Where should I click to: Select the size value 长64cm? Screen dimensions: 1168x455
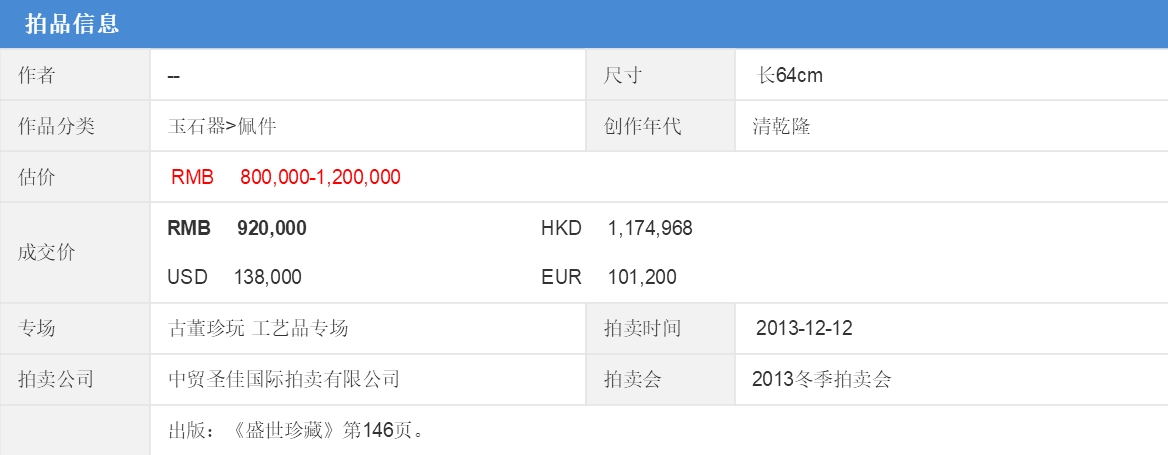click(x=790, y=76)
